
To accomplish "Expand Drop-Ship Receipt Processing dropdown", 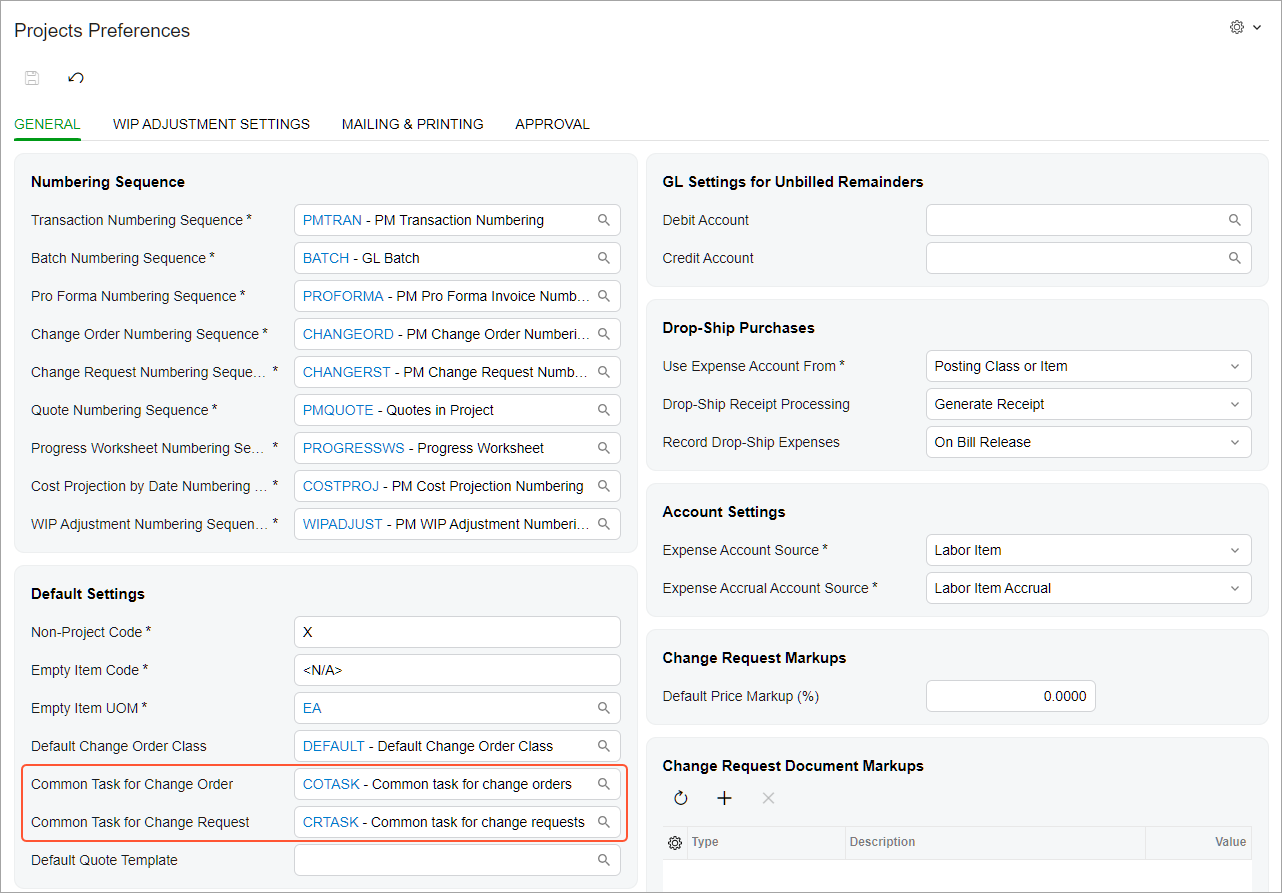I will tap(1235, 404).
